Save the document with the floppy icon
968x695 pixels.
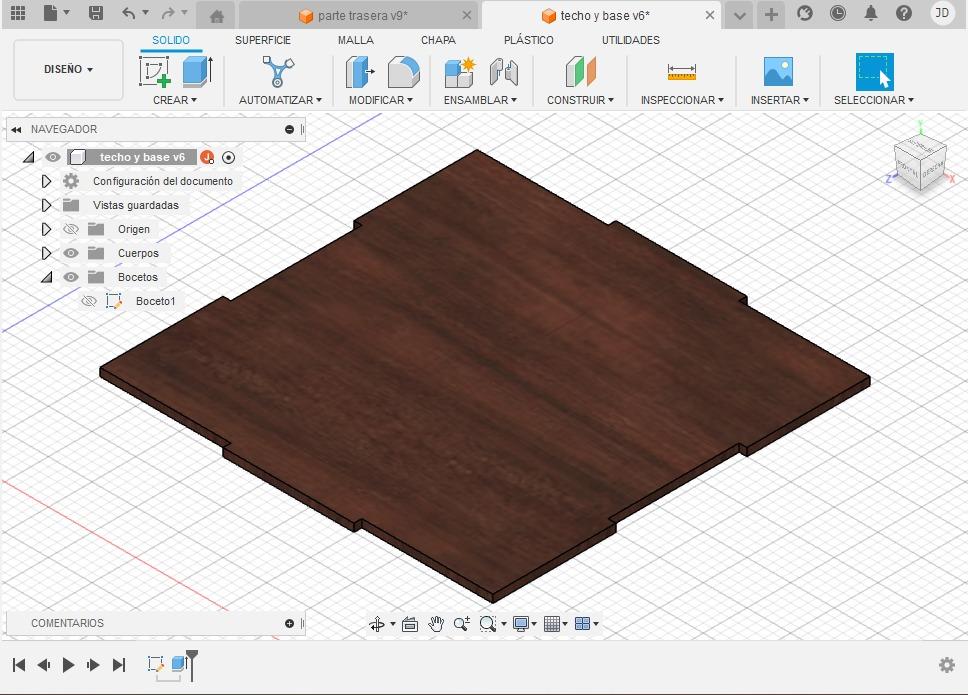[x=96, y=13]
